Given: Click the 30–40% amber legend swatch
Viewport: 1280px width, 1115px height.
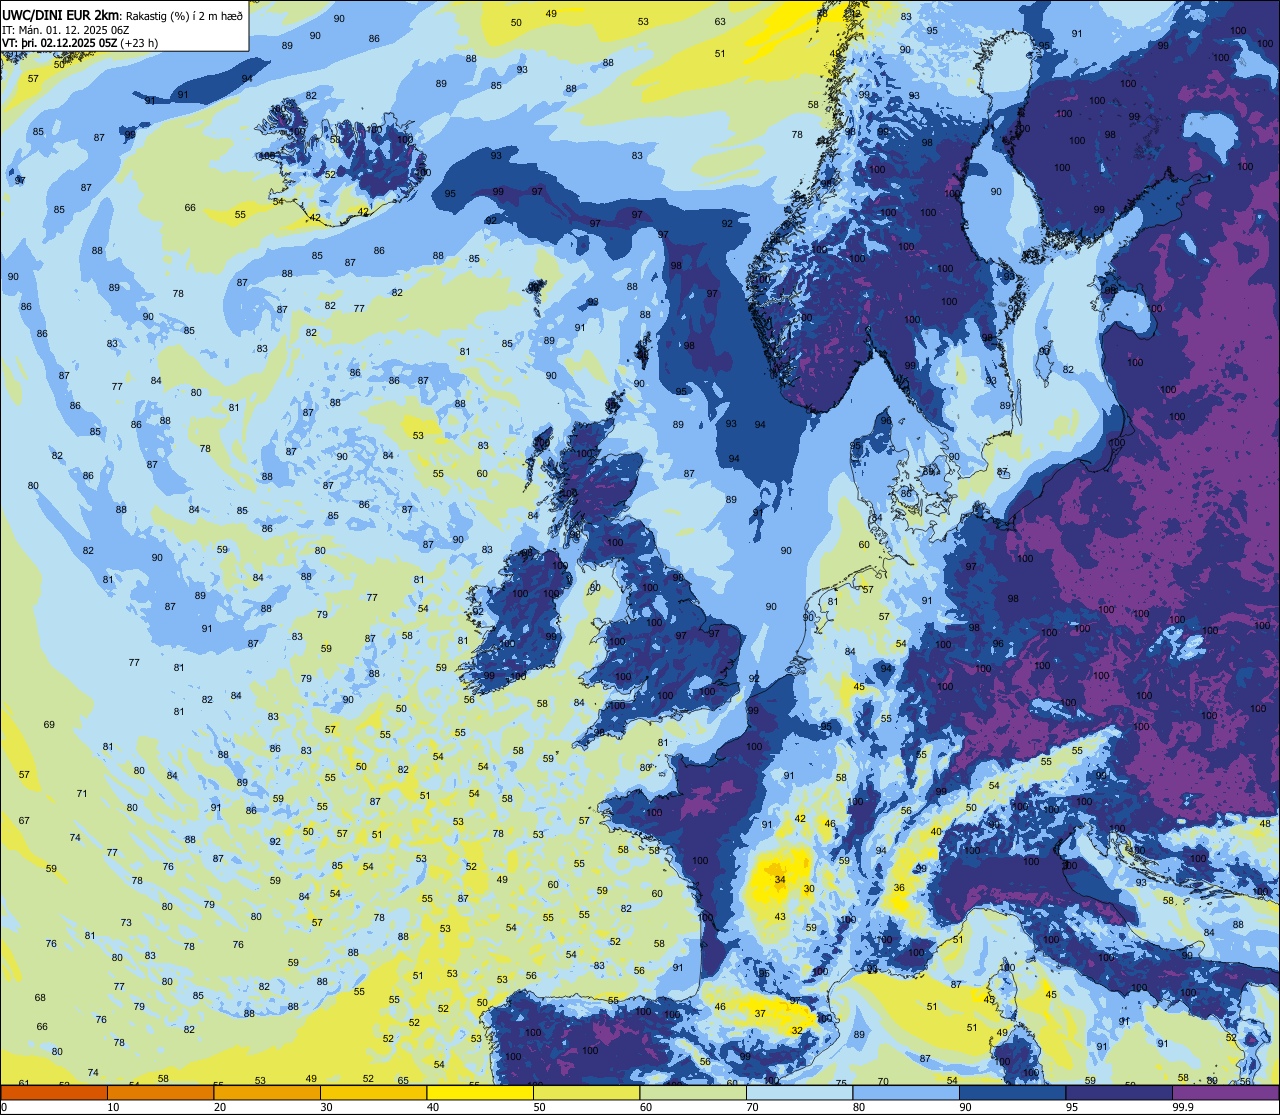Looking at the screenshot, I should 373,1092.
